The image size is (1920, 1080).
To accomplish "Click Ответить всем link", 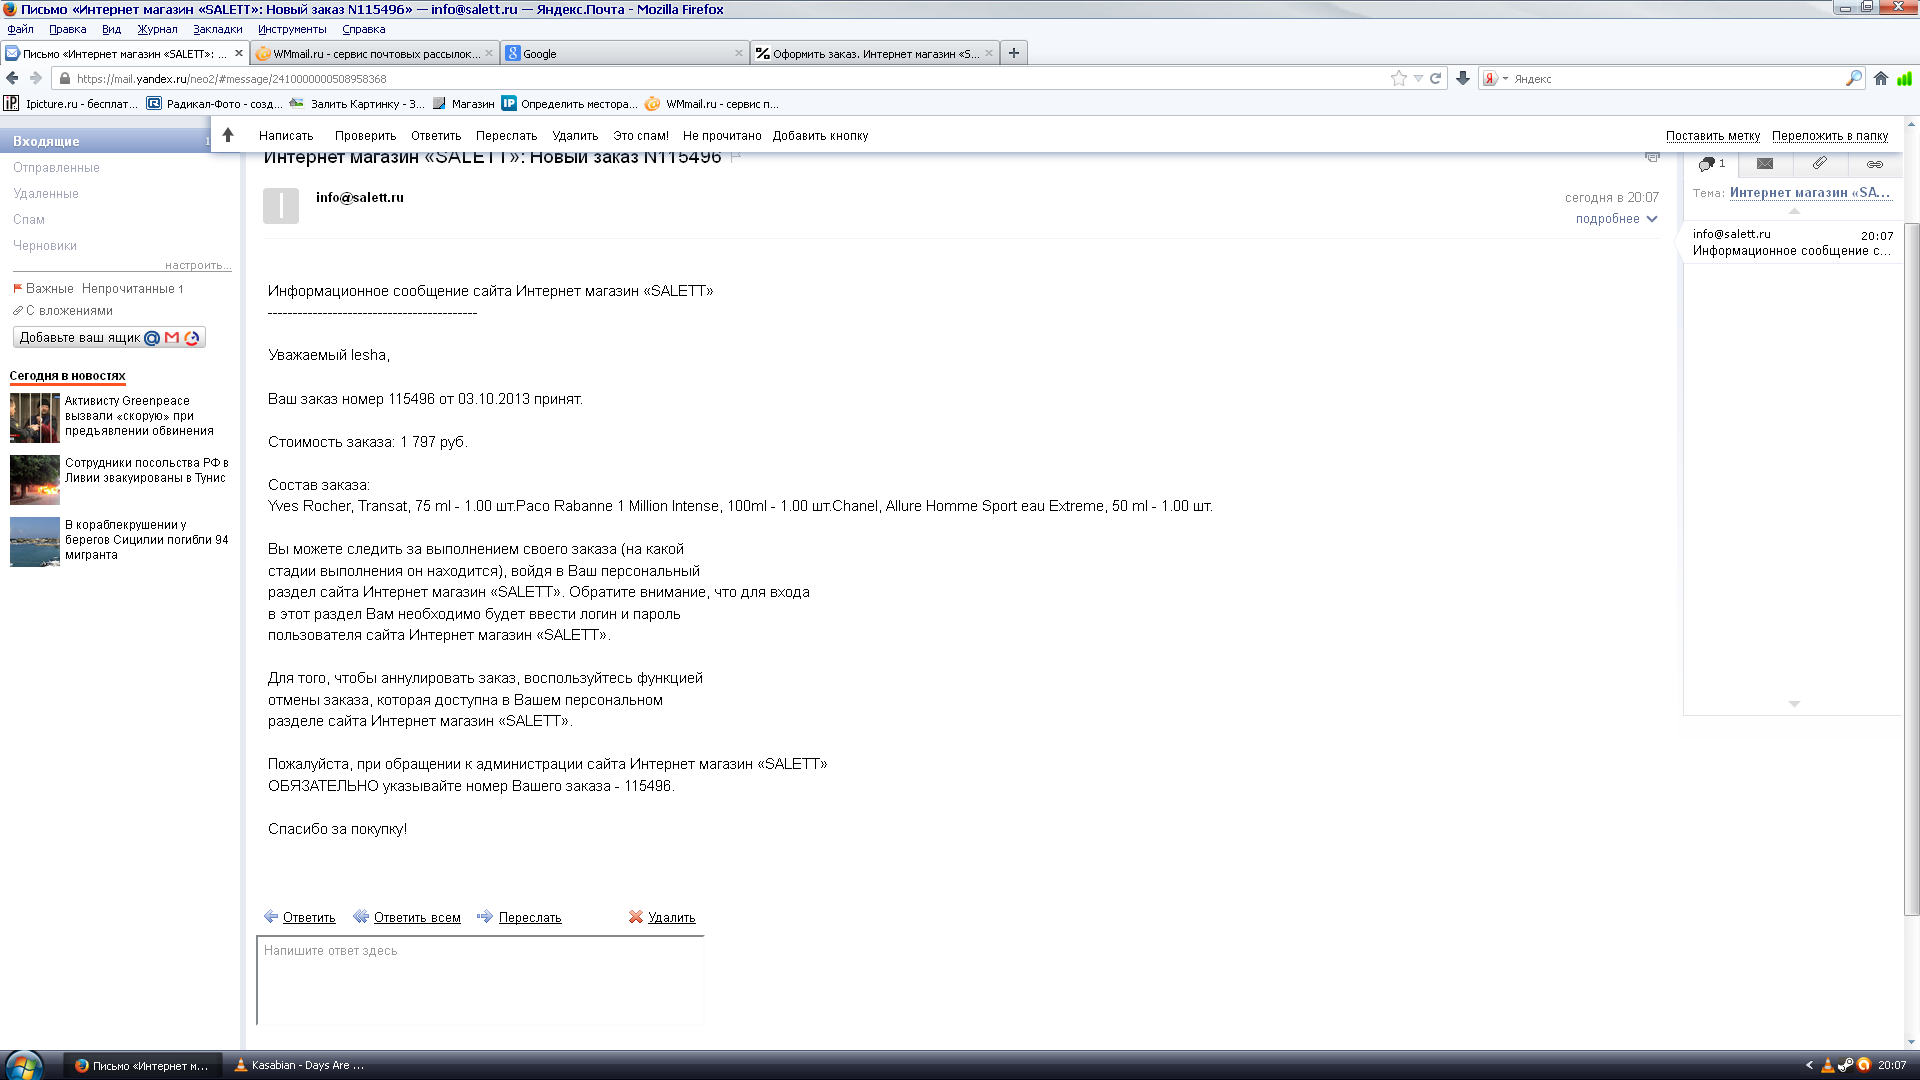I will click(417, 918).
